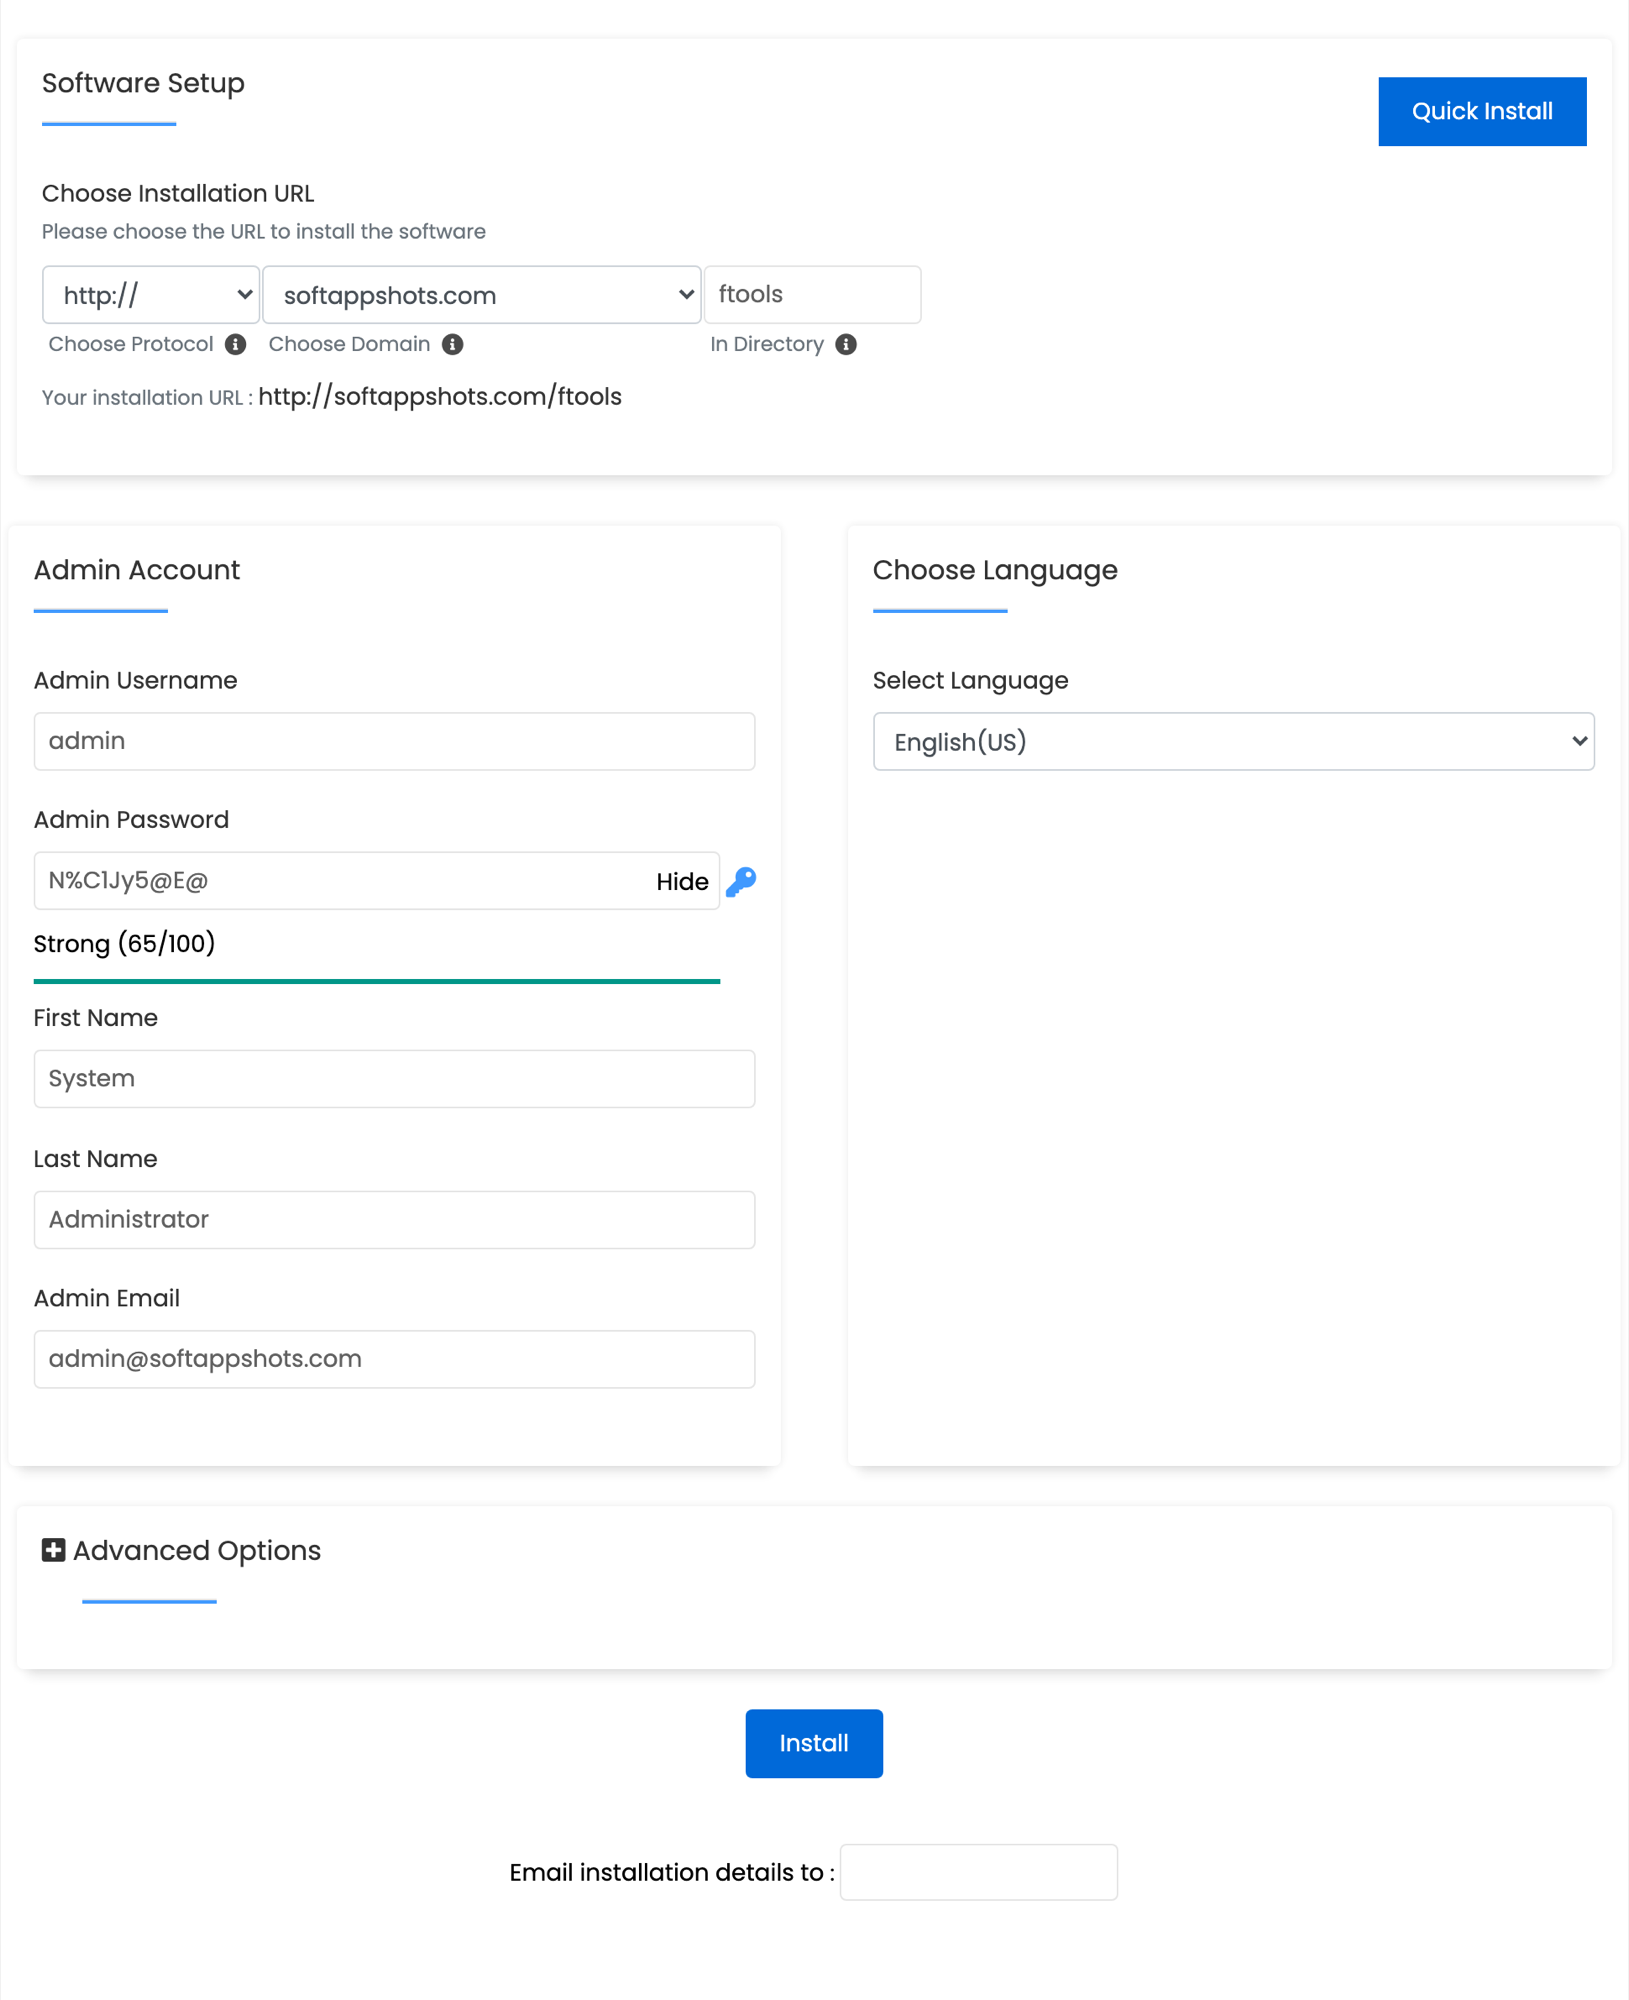Screen dimensions: 1629x2000
Task: Select the Software Setup section heading
Action: (143, 83)
